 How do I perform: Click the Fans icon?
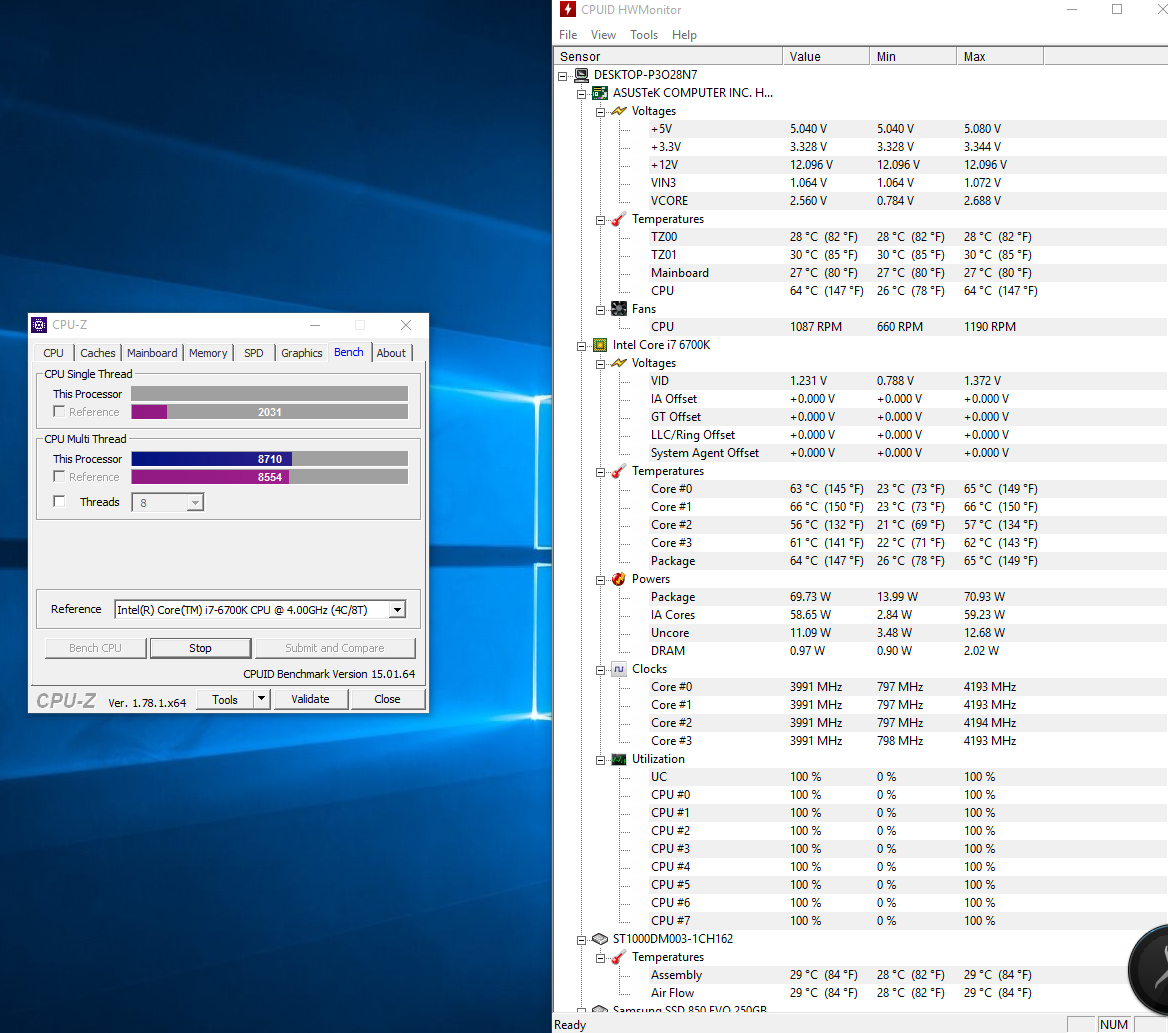click(619, 308)
